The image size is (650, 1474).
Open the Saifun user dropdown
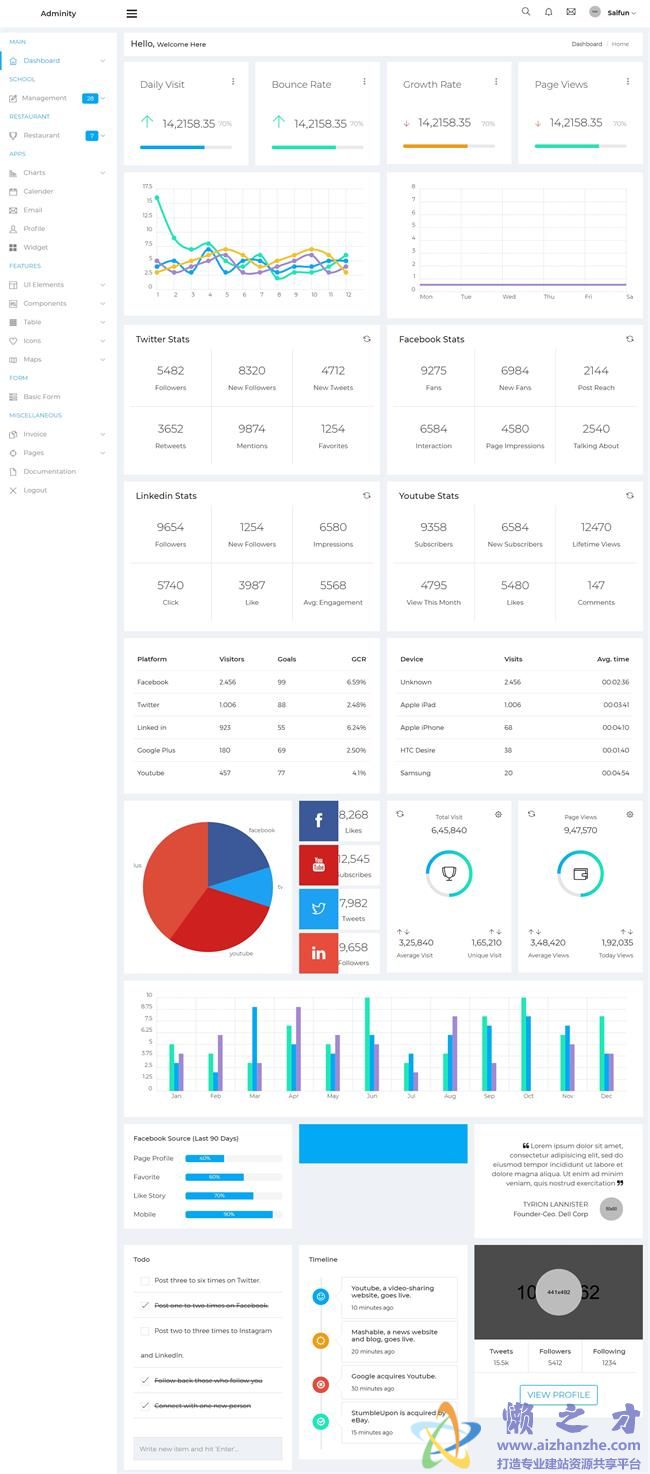coord(611,13)
